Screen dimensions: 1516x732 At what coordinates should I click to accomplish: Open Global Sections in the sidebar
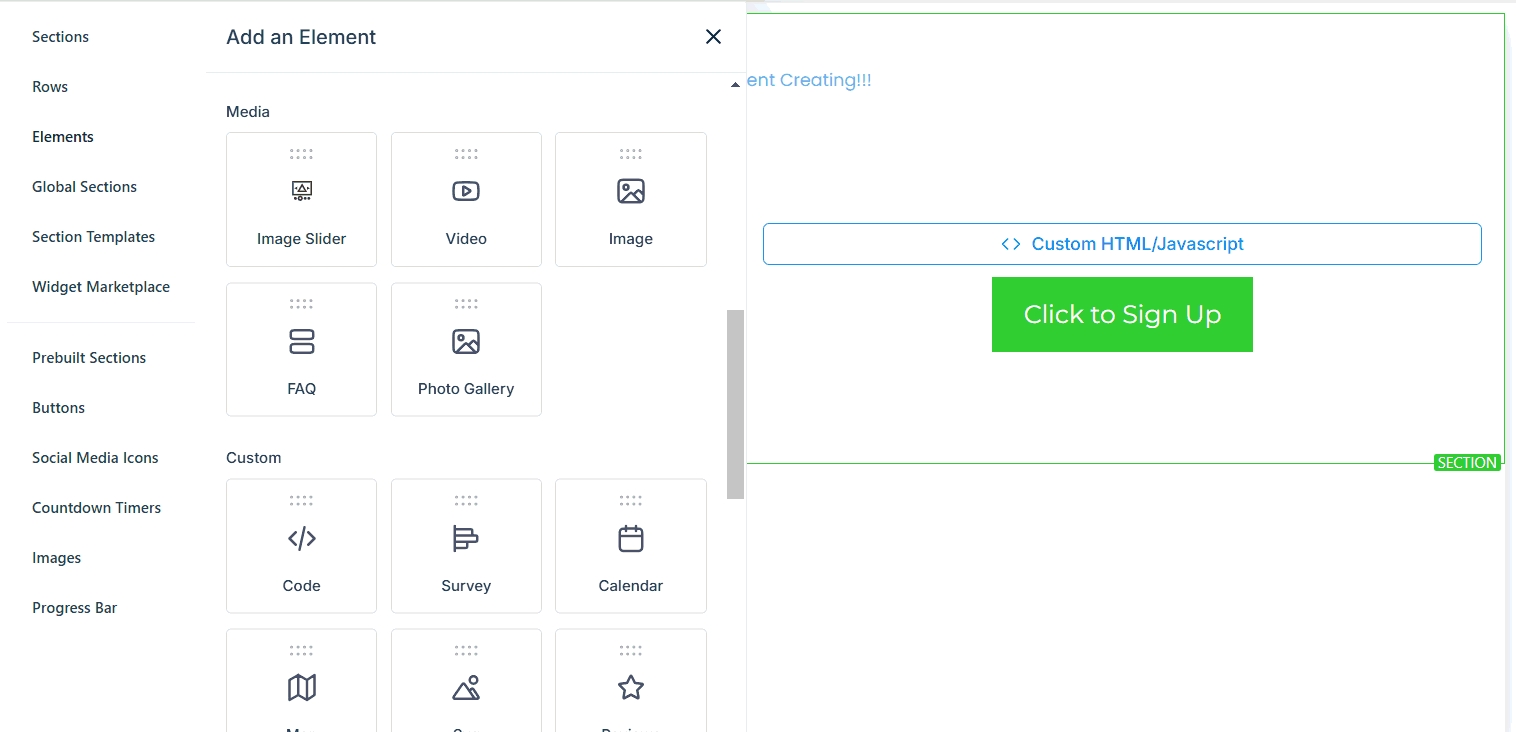(84, 187)
